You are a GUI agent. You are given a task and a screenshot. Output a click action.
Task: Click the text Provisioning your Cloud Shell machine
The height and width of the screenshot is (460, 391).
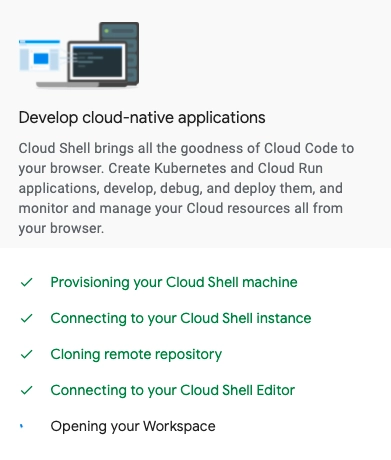click(x=174, y=282)
